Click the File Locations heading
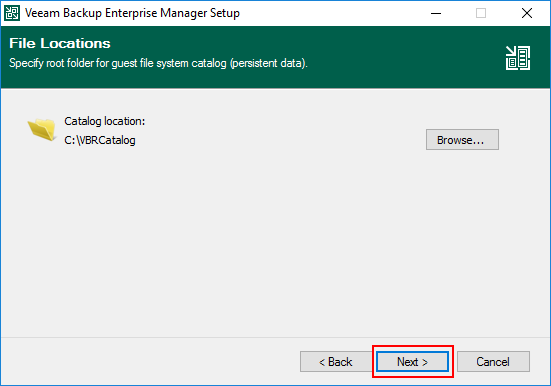Viewport: 551px width, 386px height. tap(60, 43)
